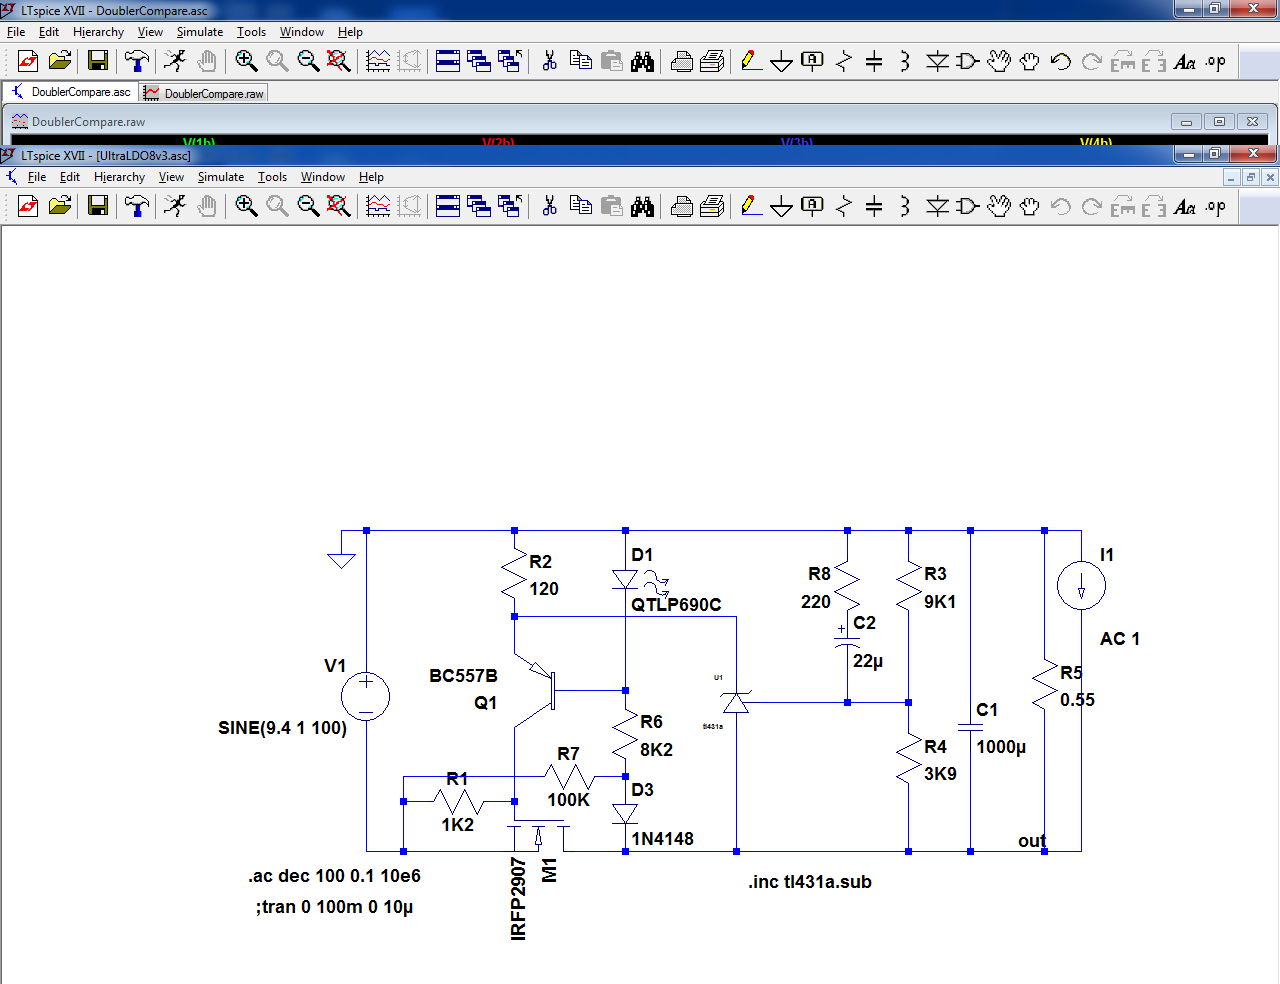
Task: Open File menu in DoublerCompare window
Action: [16, 32]
